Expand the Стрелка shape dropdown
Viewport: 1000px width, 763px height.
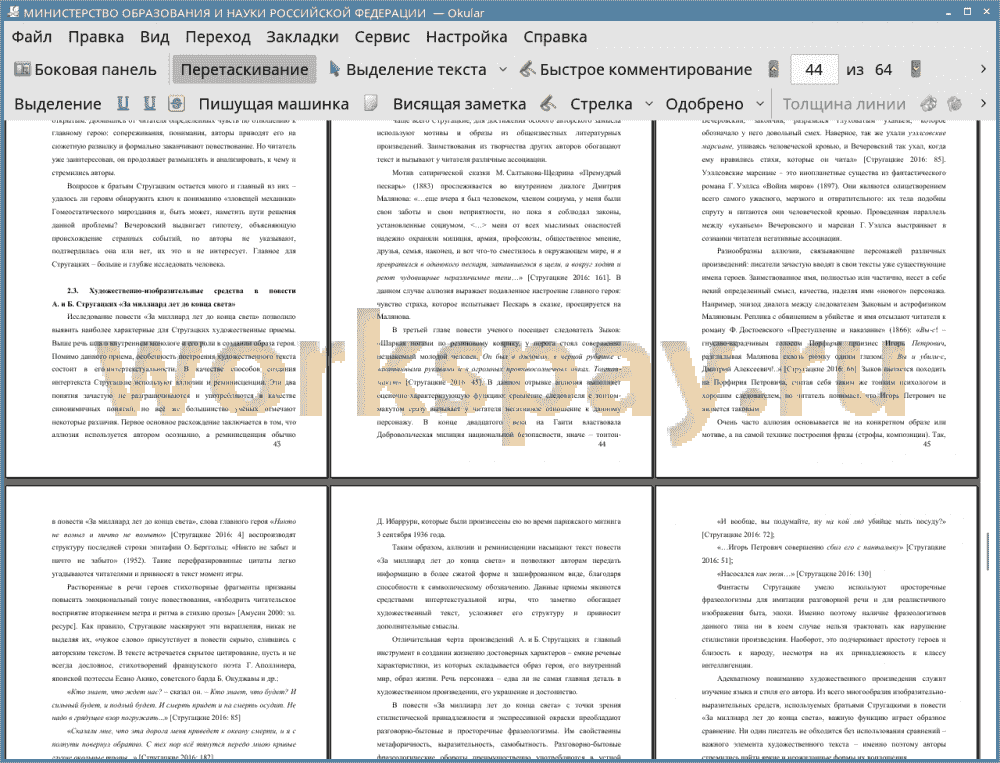pos(649,104)
